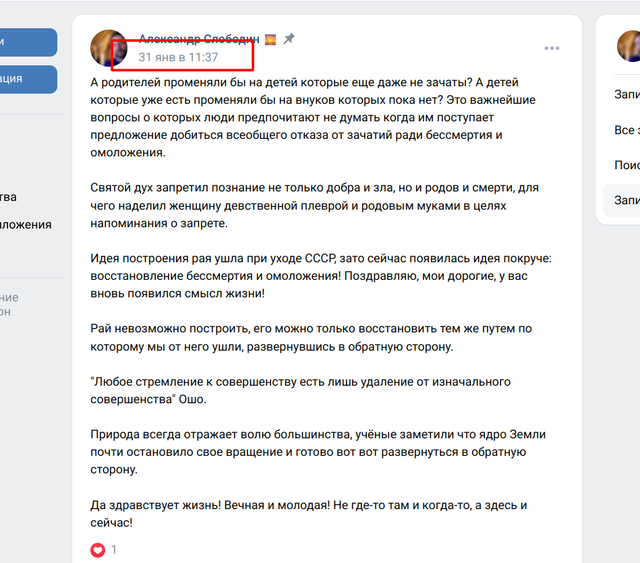The width and height of the screenshot is (640, 563).
Task: Click the Osho quote paragraph in the post
Action: point(300,391)
